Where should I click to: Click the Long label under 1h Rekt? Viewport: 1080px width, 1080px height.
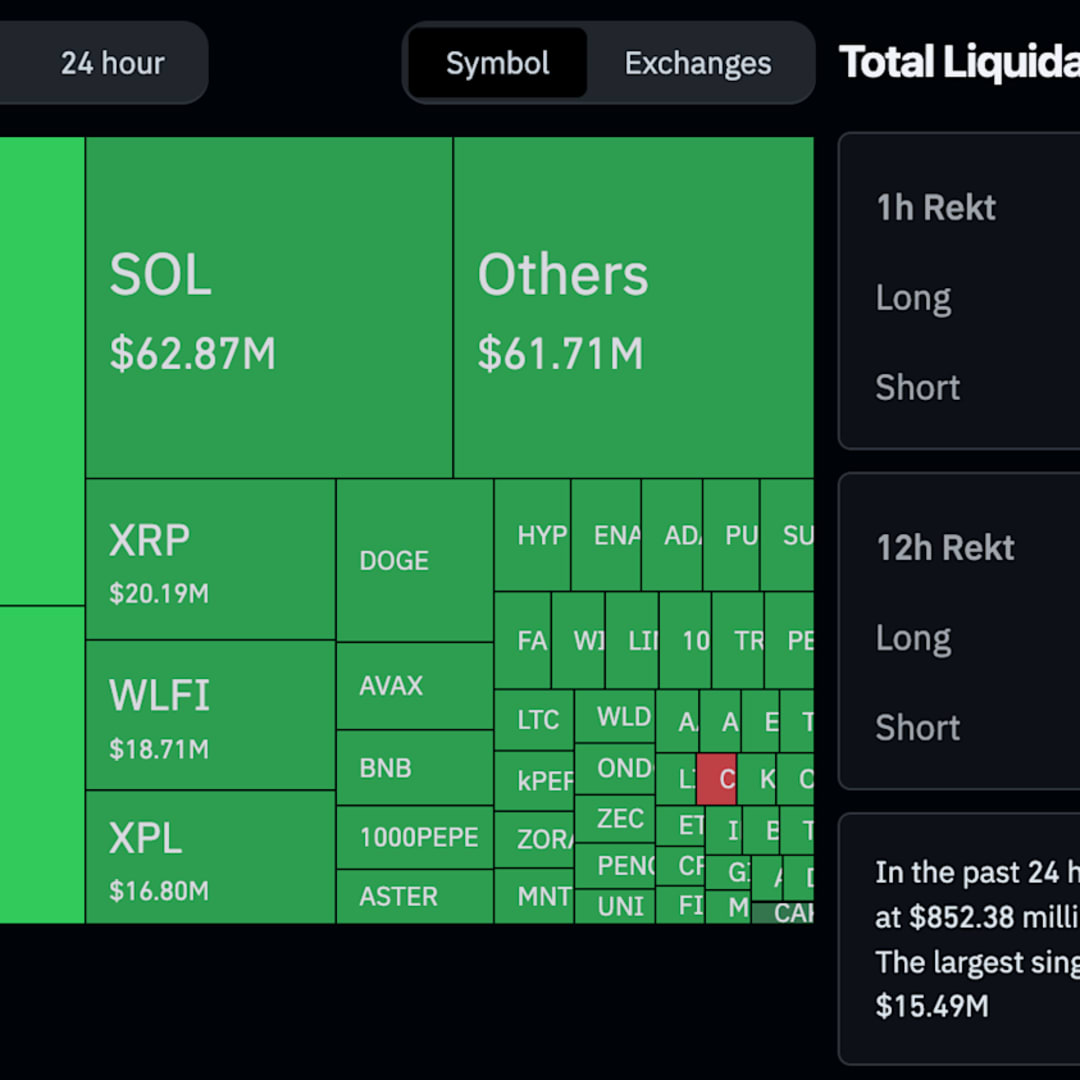coord(912,297)
